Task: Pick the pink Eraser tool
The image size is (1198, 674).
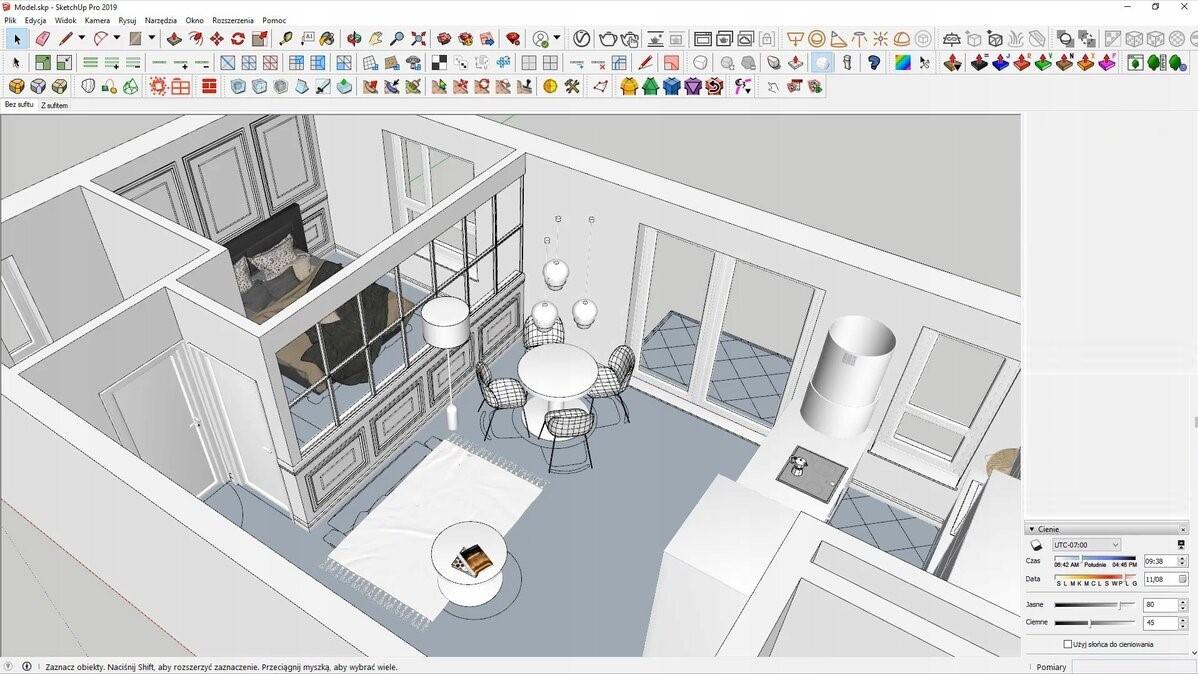Action: 43,38
